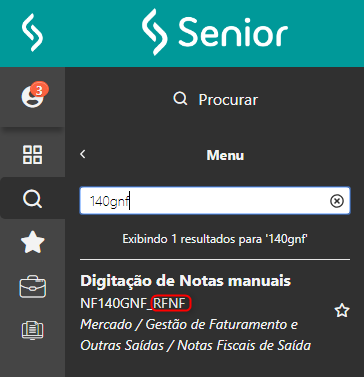Screen dimensions: 364x377
Task: Select the magnifier search icon in sidebar
Action: (x=32, y=199)
